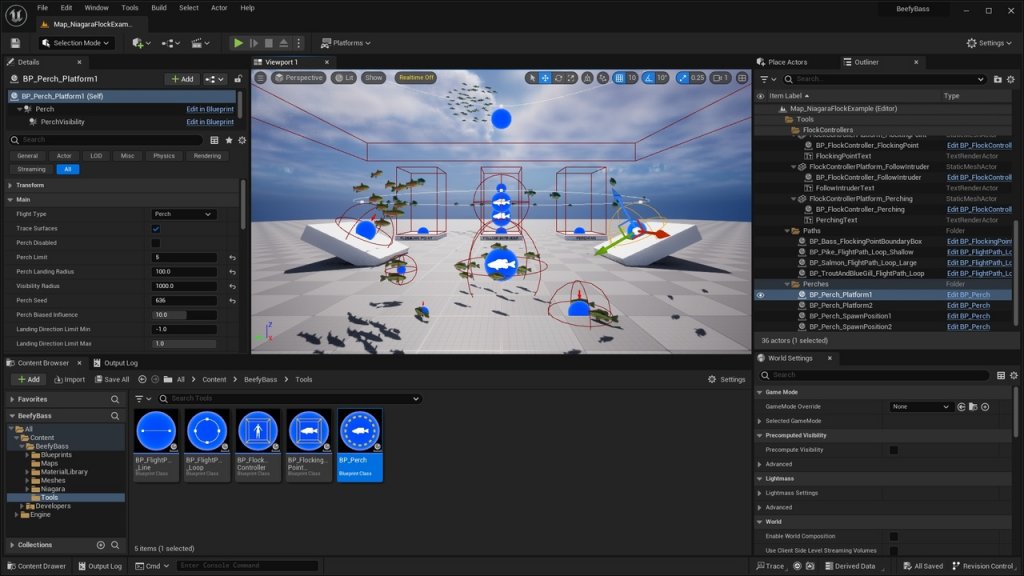Screen dimensions: 1024x576
Task: Click the Add button in the Details panel
Action: [x=182, y=79]
